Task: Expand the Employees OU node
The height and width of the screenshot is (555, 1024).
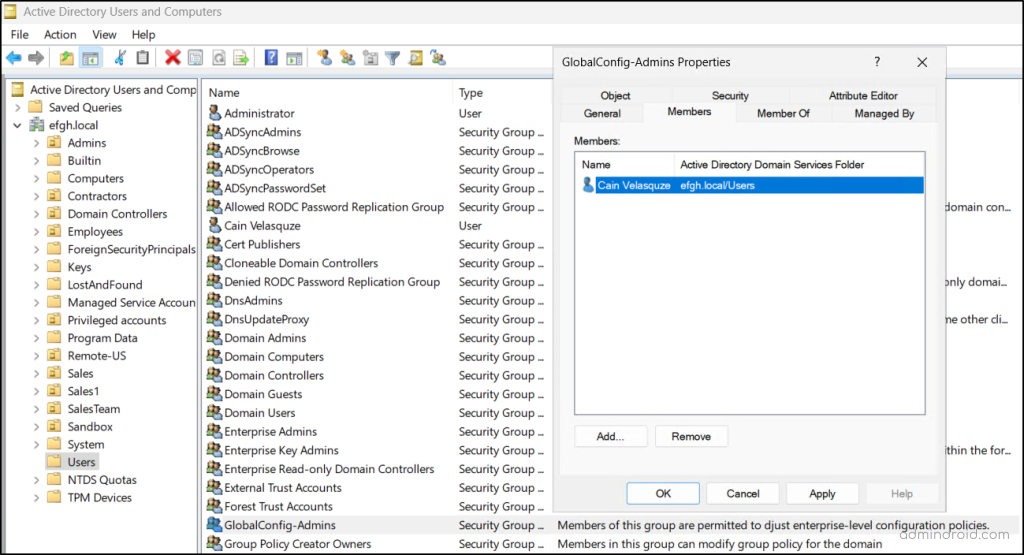Action: (x=37, y=232)
